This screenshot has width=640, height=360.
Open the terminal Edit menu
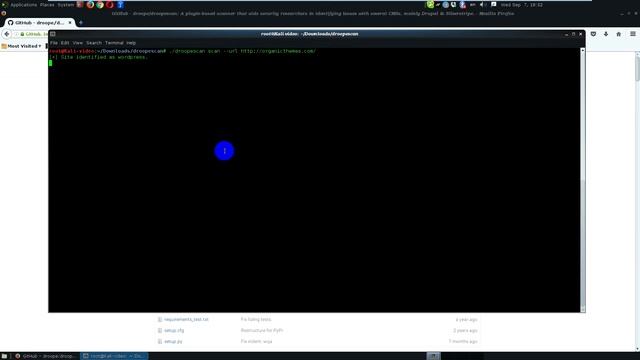pyautogui.click(x=65, y=43)
